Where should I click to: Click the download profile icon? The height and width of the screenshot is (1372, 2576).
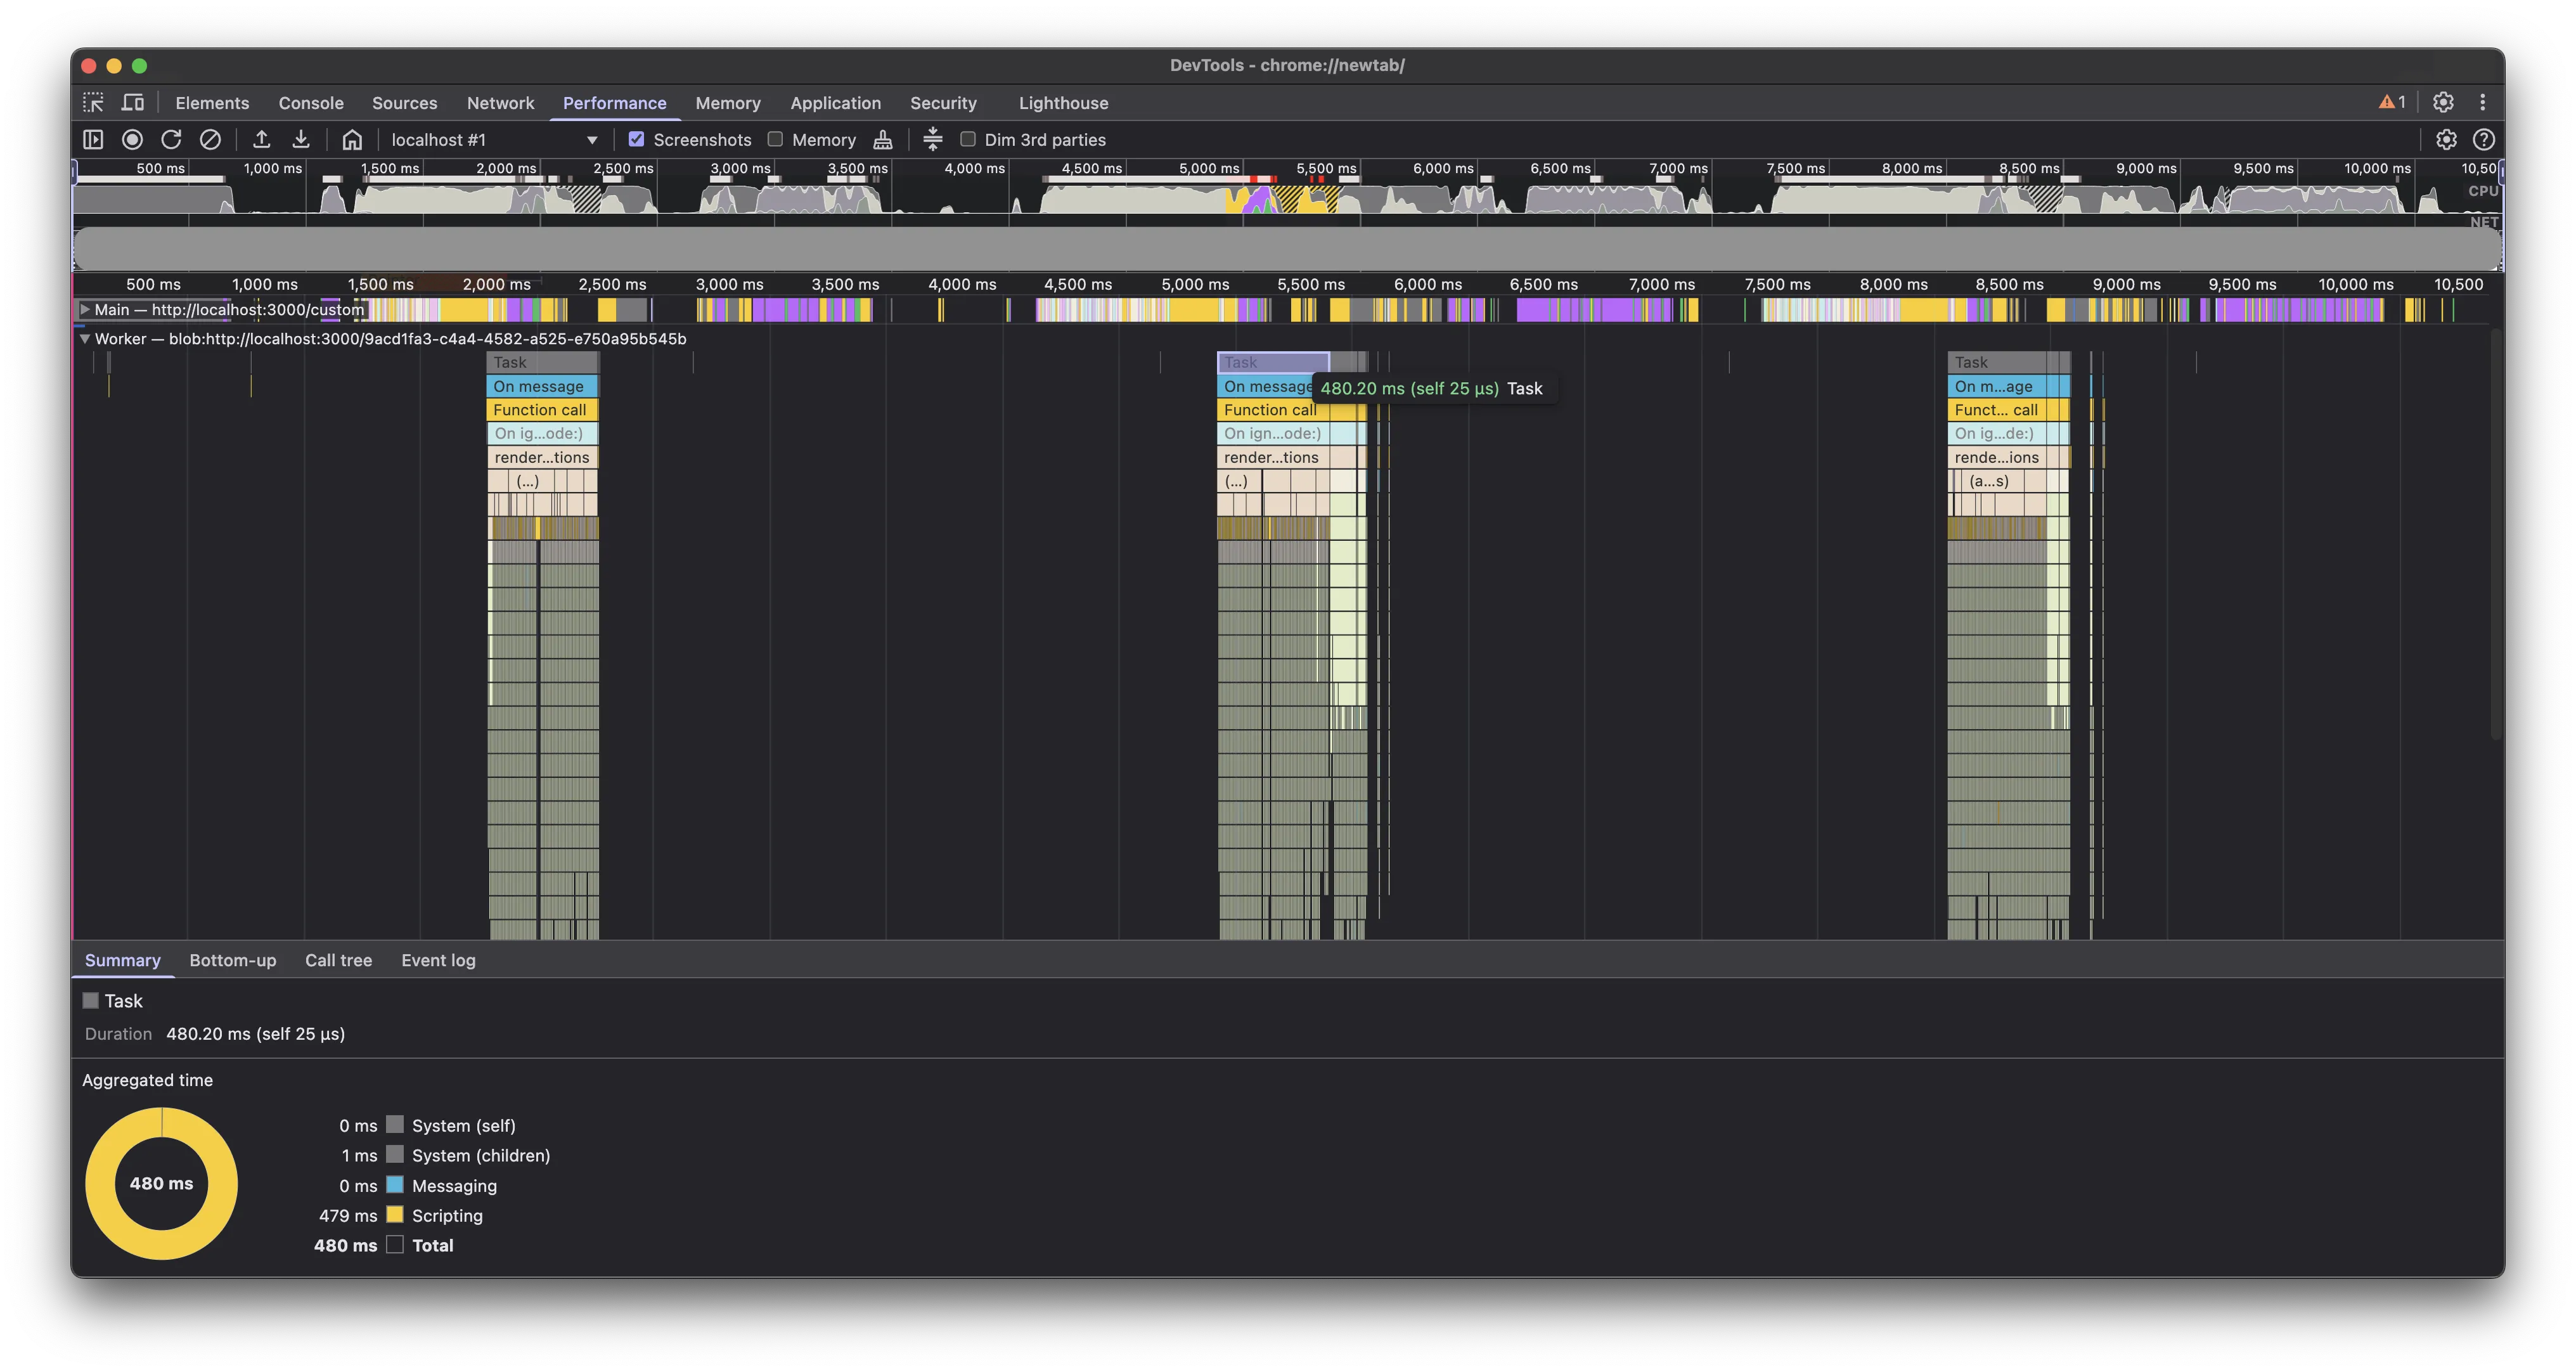(301, 140)
